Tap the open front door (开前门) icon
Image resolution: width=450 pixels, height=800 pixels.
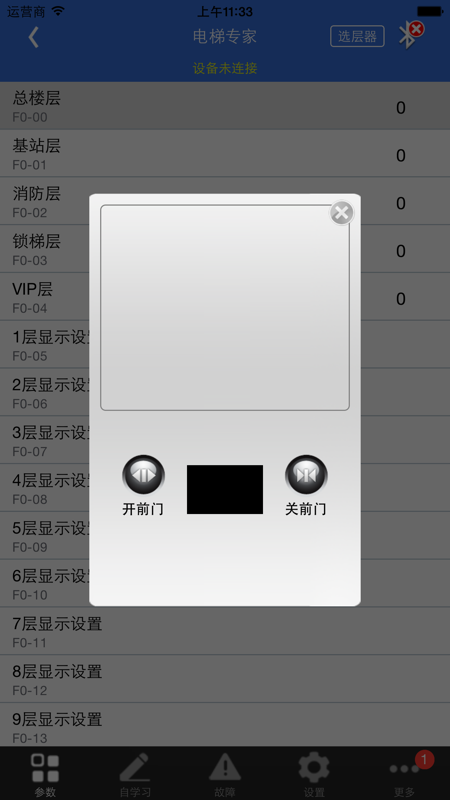pos(143,474)
